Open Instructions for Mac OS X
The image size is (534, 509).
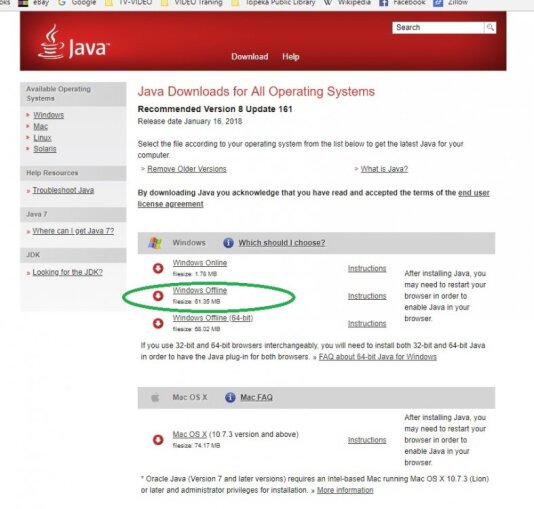pos(367,440)
